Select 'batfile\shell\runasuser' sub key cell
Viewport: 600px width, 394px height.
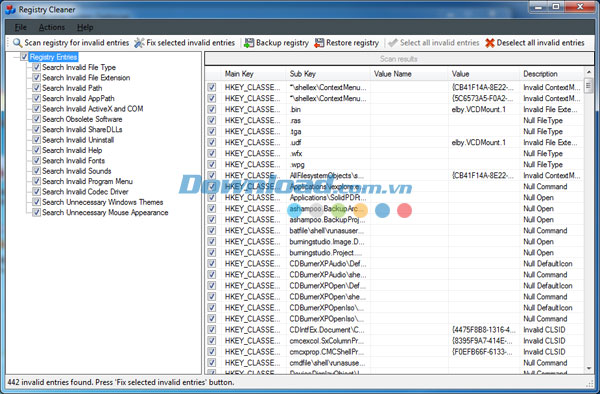click(x=326, y=231)
